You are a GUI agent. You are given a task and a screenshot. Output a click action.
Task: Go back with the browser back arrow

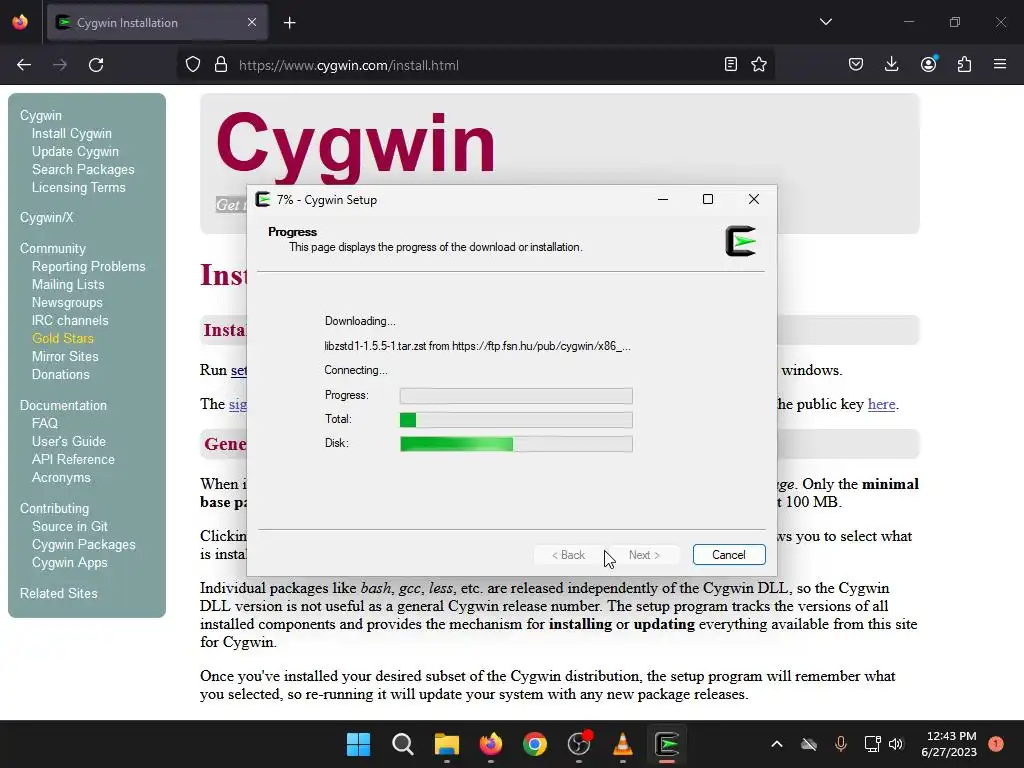24,65
